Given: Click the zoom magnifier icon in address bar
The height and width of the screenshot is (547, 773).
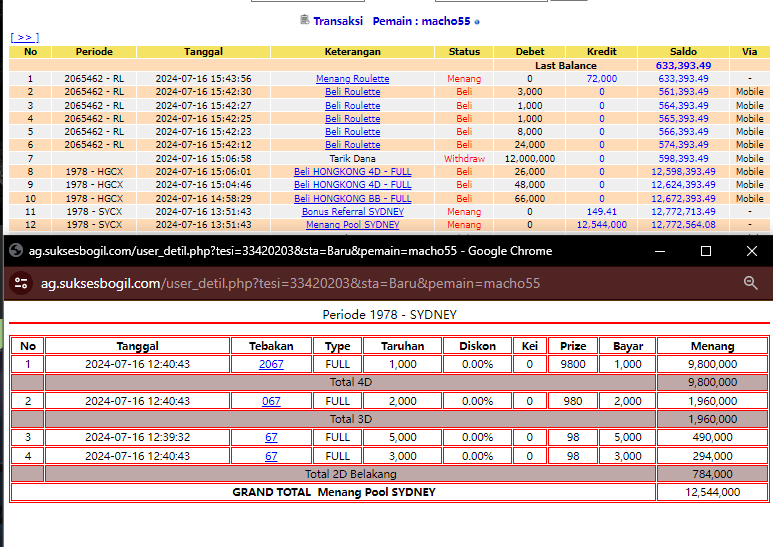Looking at the screenshot, I should (750, 283).
